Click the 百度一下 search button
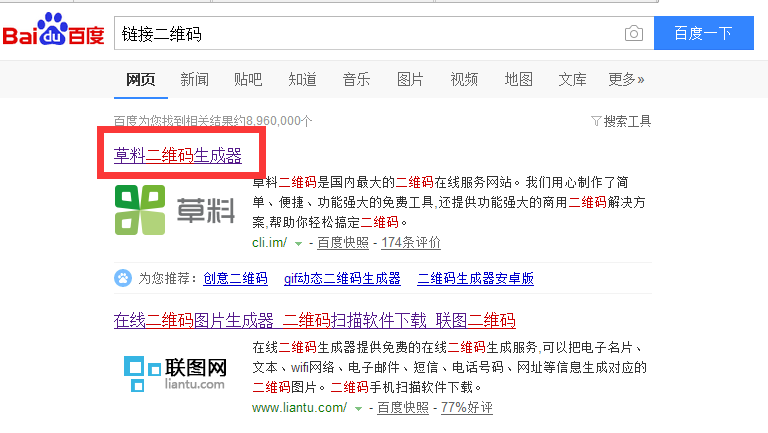 point(704,33)
